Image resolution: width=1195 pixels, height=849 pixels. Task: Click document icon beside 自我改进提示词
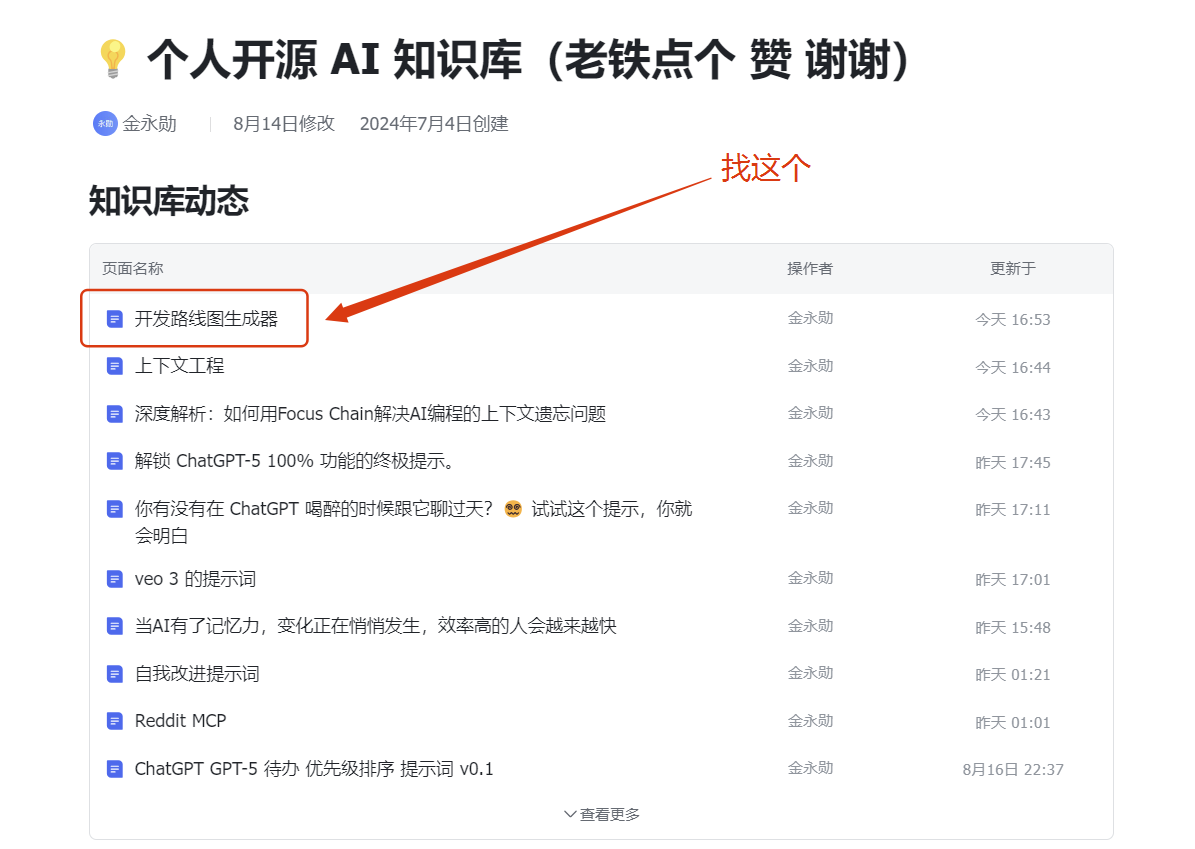(x=114, y=674)
